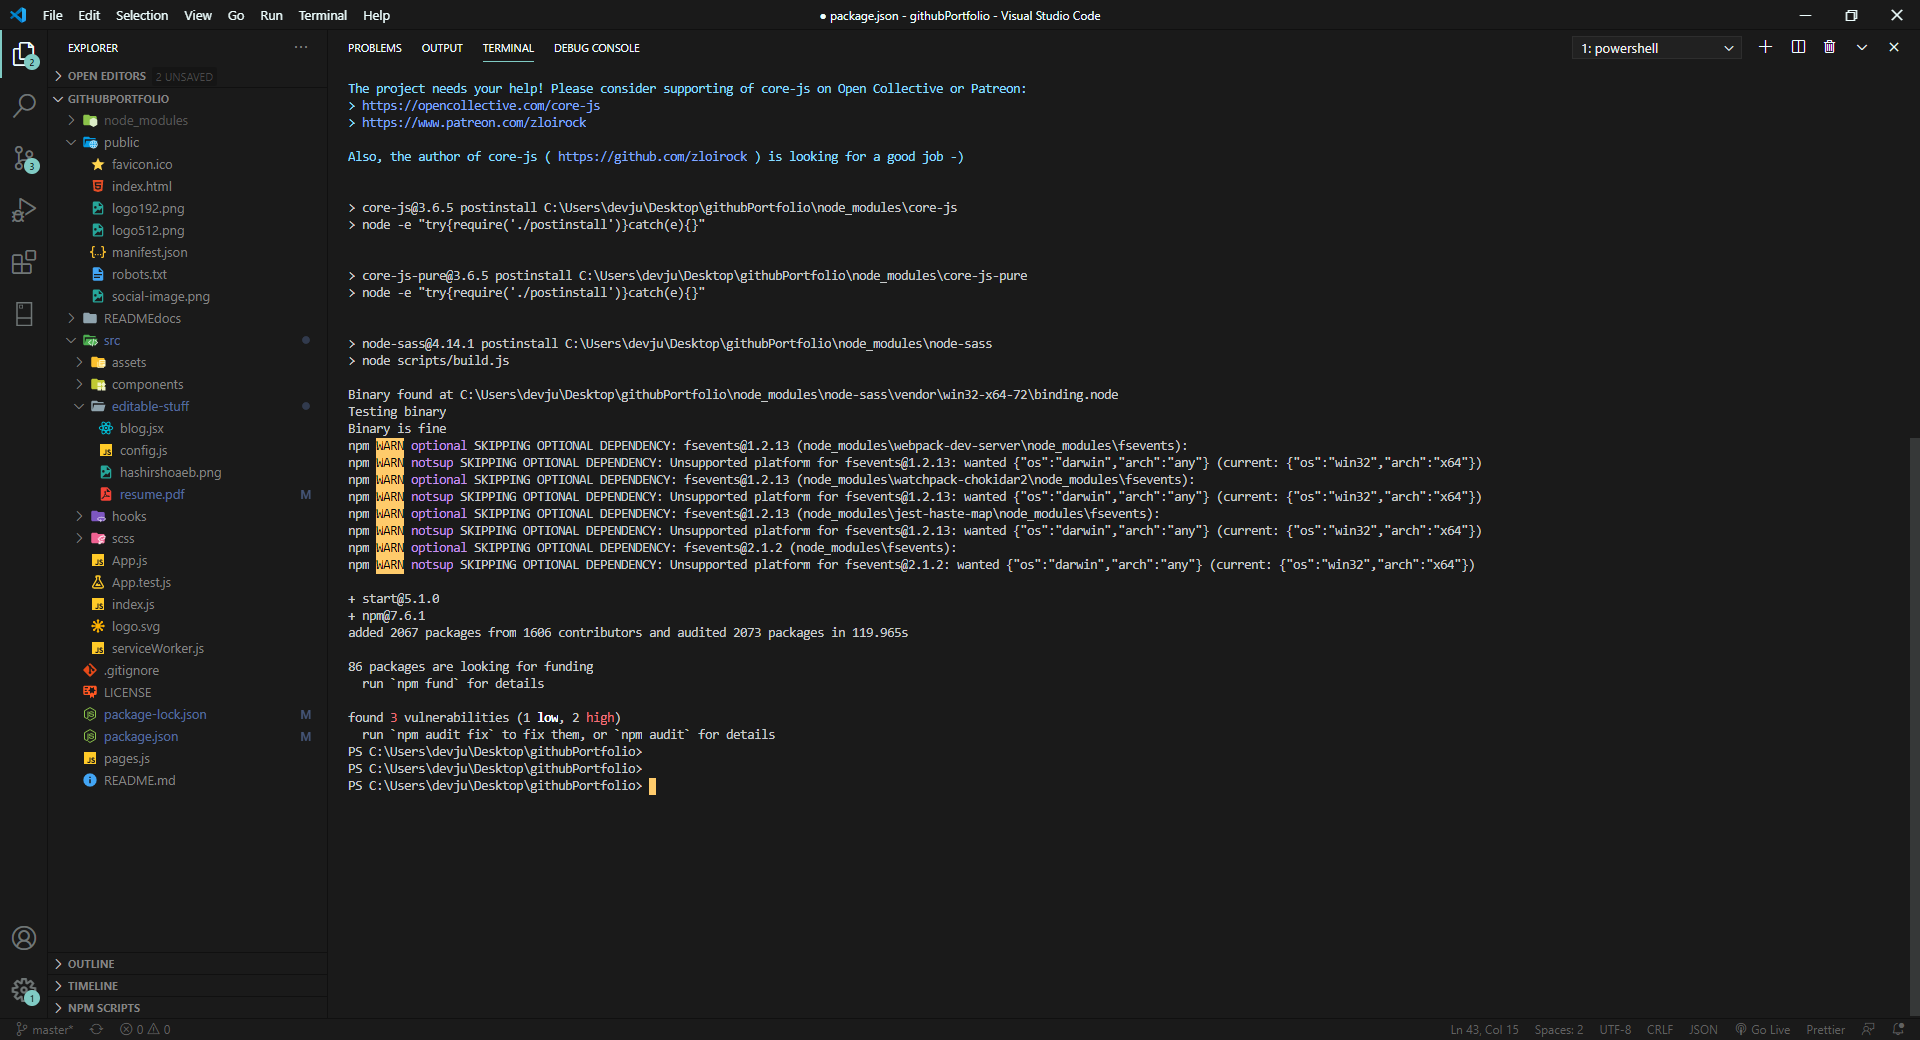Open the Terminal menu
1920x1040 pixels.
pyautogui.click(x=322, y=15)
